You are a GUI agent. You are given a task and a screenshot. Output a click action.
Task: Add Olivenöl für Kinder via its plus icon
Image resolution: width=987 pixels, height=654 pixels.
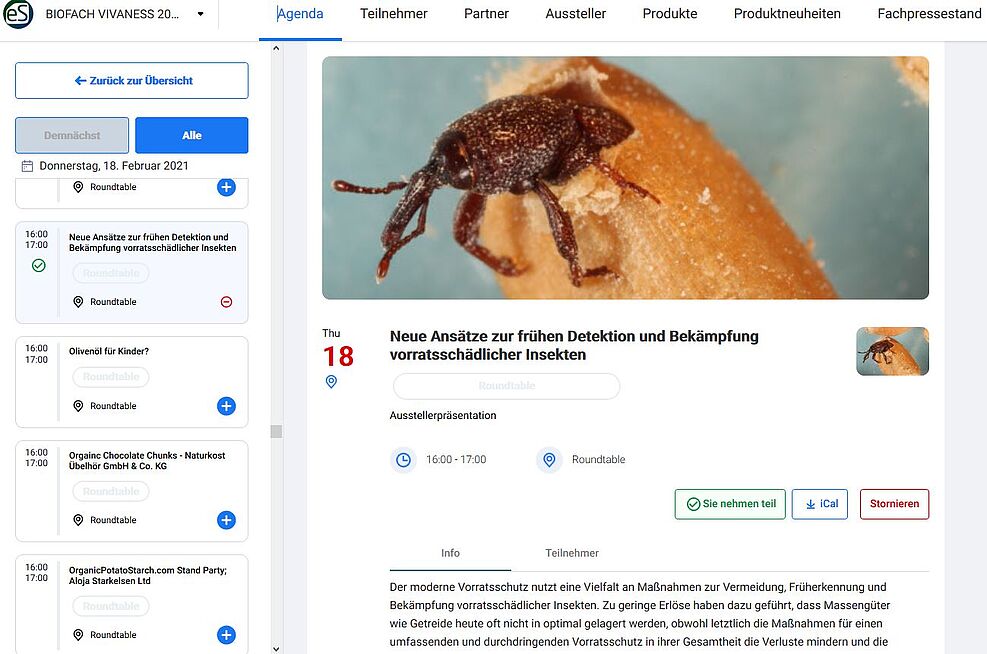[x=226, y=406]
